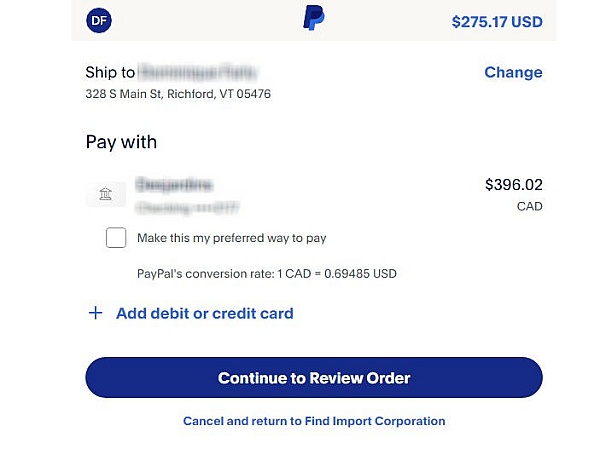Screen dimensions: 600x449
Task: Click the 328 S Main St address line
Action: (178, 94)
